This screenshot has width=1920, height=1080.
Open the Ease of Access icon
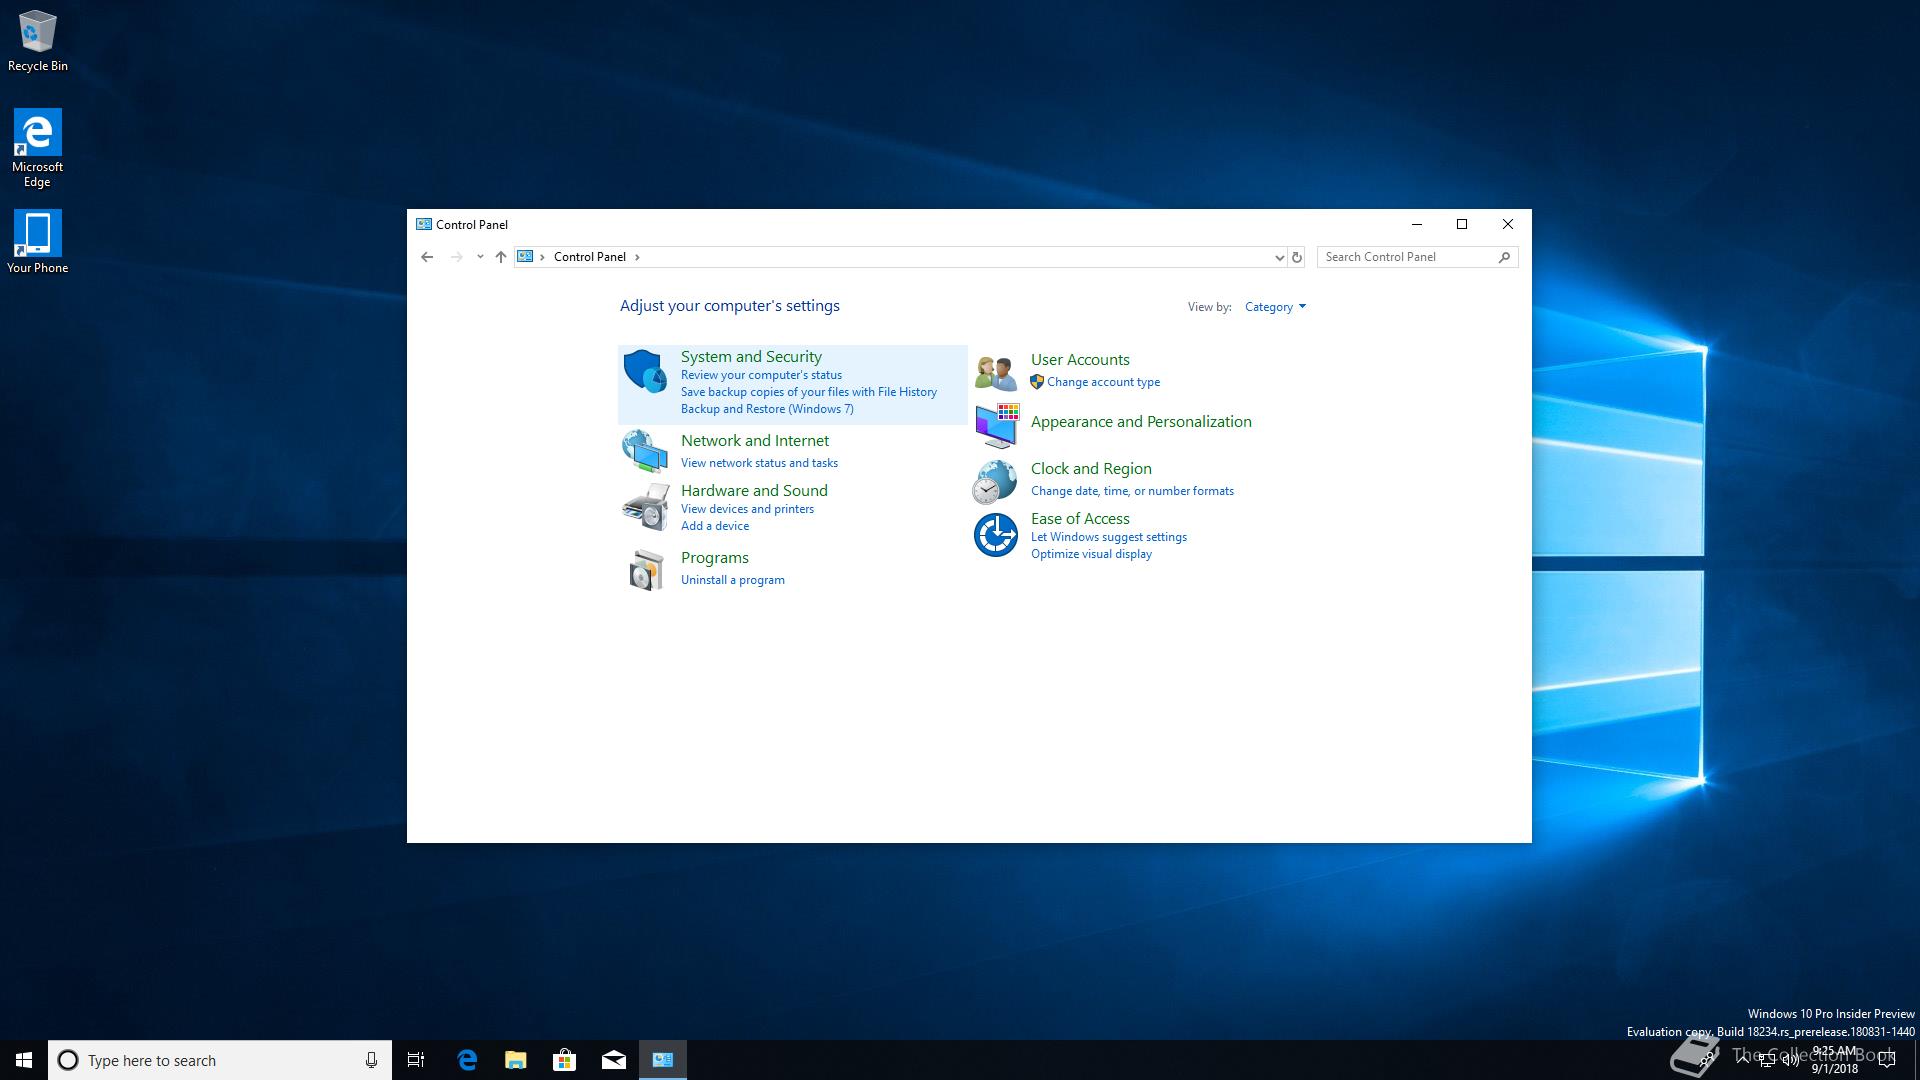[995, 535]
